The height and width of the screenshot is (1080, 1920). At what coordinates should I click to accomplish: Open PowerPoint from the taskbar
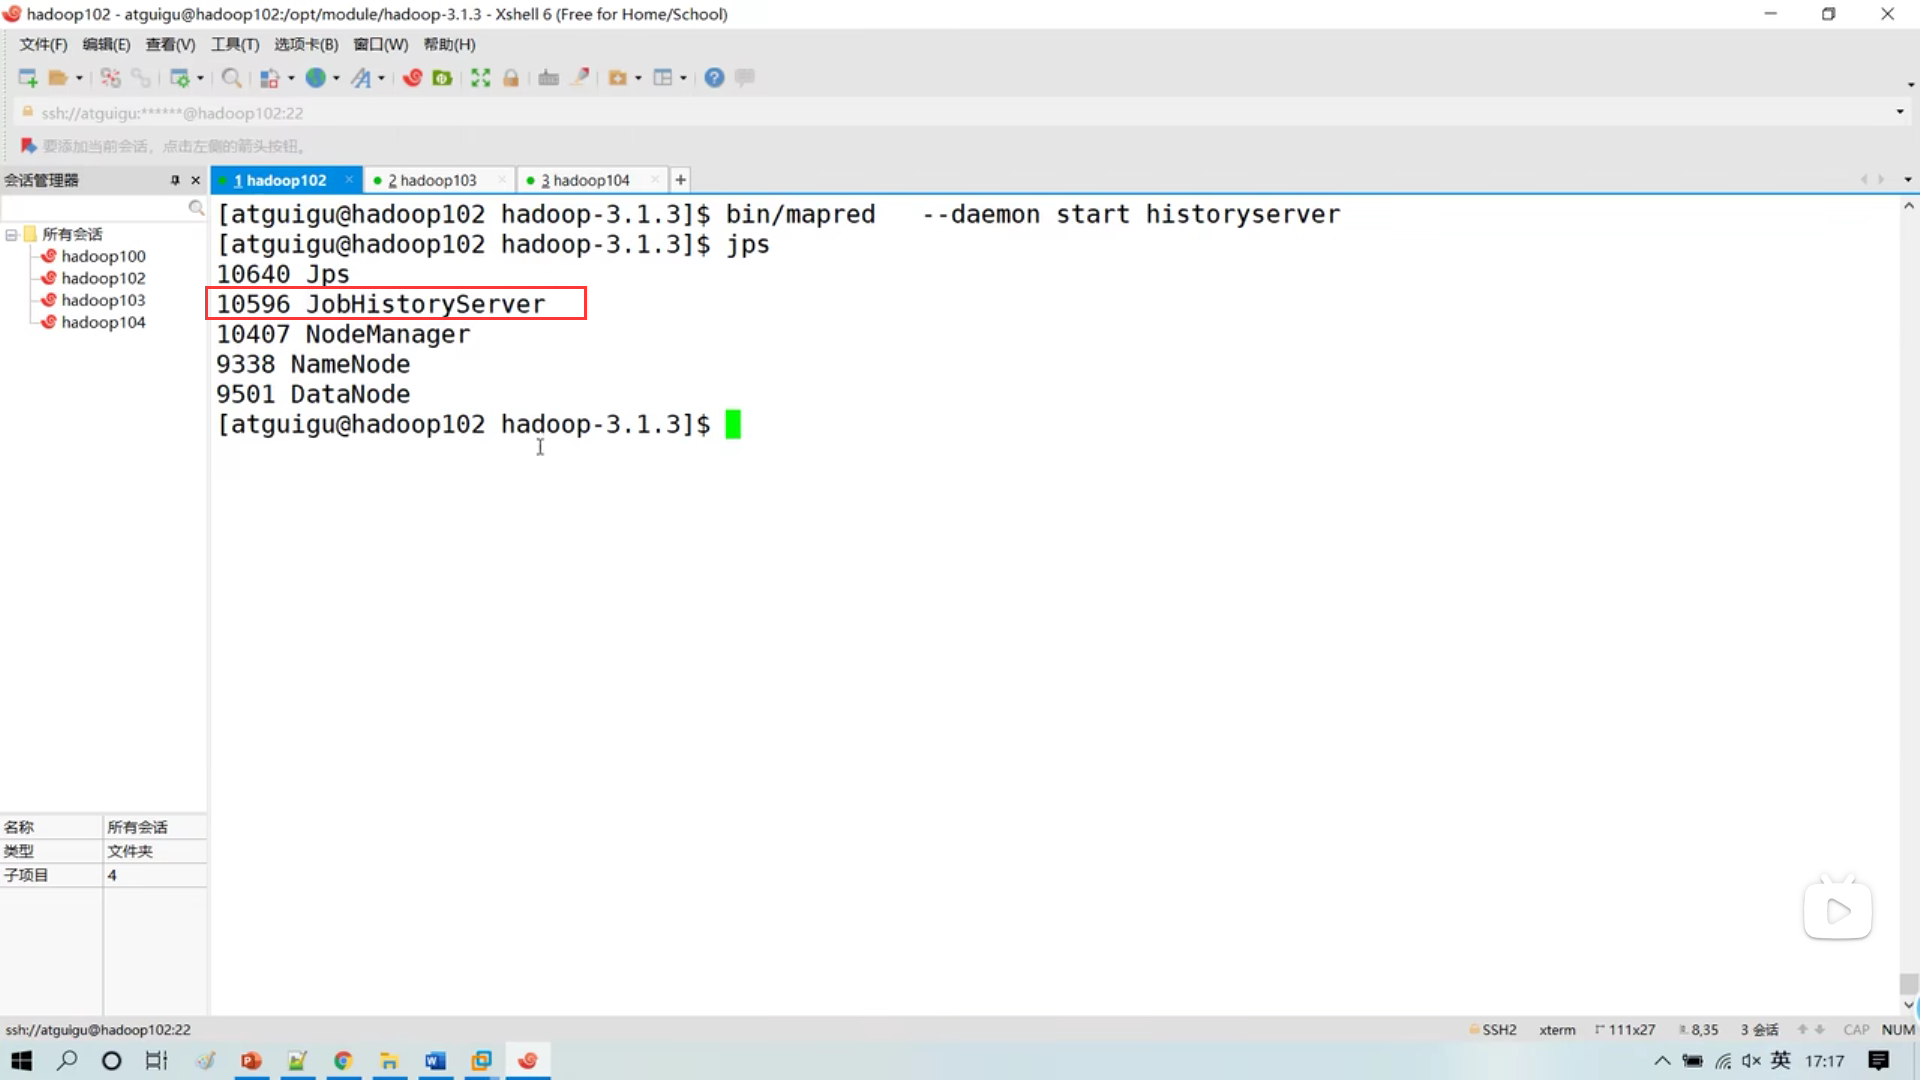tap(251, 1061)
